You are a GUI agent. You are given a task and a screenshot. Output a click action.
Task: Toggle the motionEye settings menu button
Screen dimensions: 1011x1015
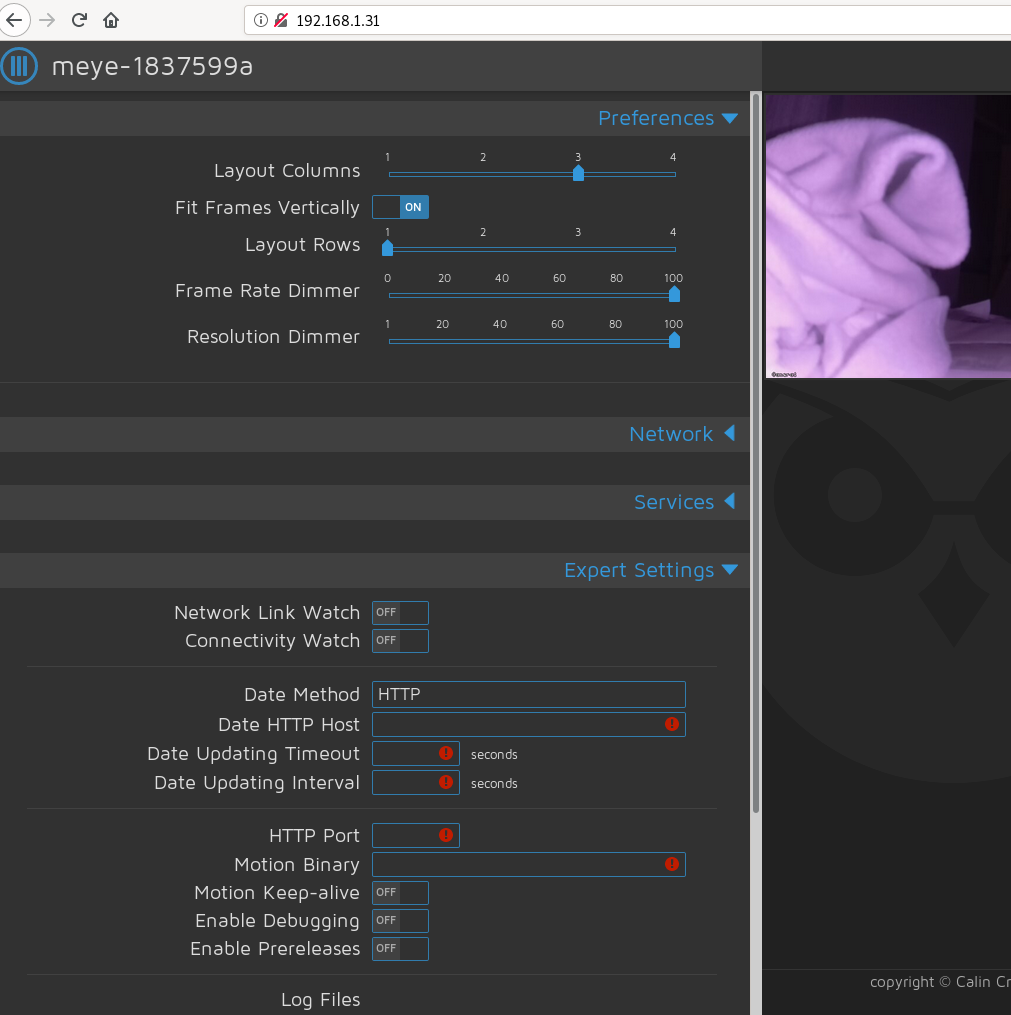point(19,66)
